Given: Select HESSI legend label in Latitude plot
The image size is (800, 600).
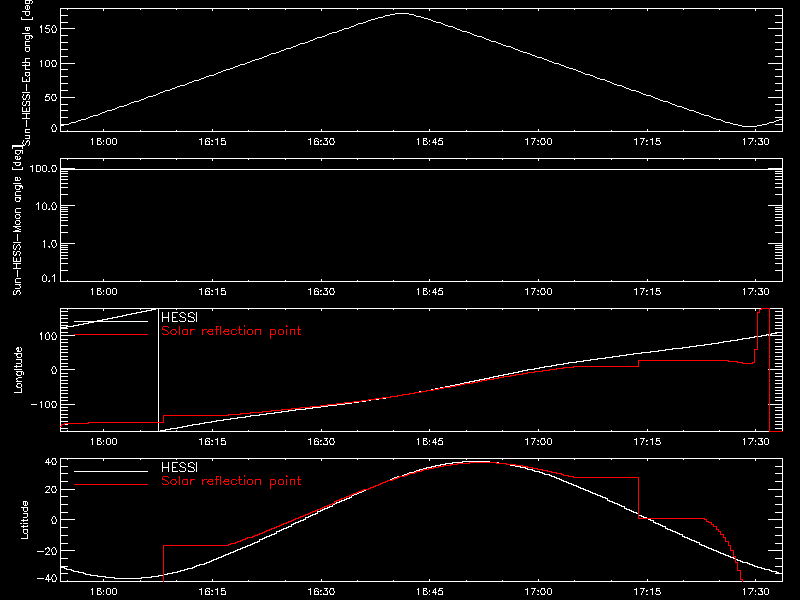Looking at the screenshot, I should (x=179, y=467).
